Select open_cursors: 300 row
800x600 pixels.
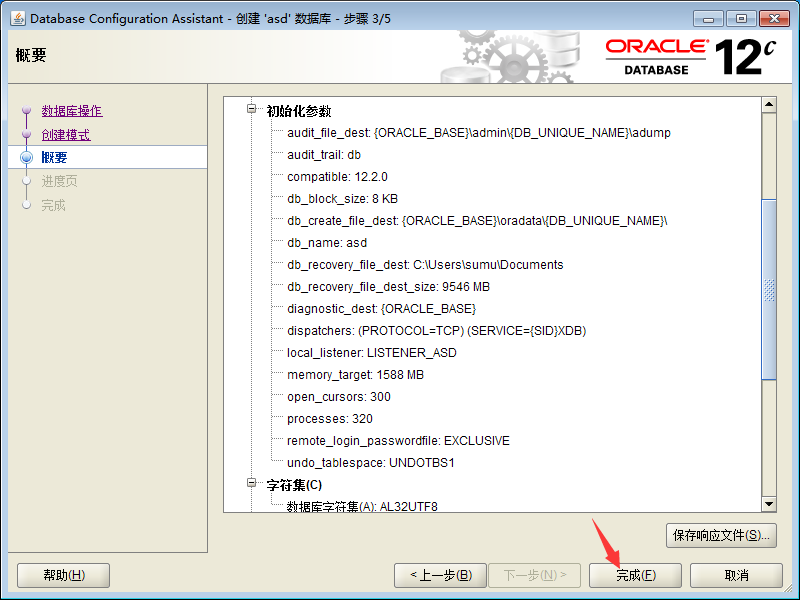pos(339,396)
